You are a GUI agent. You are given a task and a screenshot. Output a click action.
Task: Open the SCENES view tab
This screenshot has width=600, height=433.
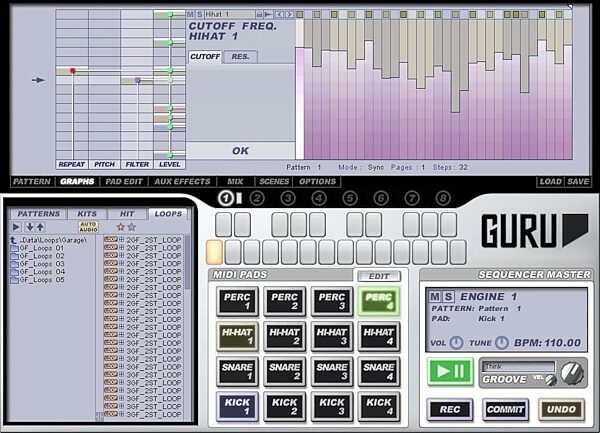274,182
